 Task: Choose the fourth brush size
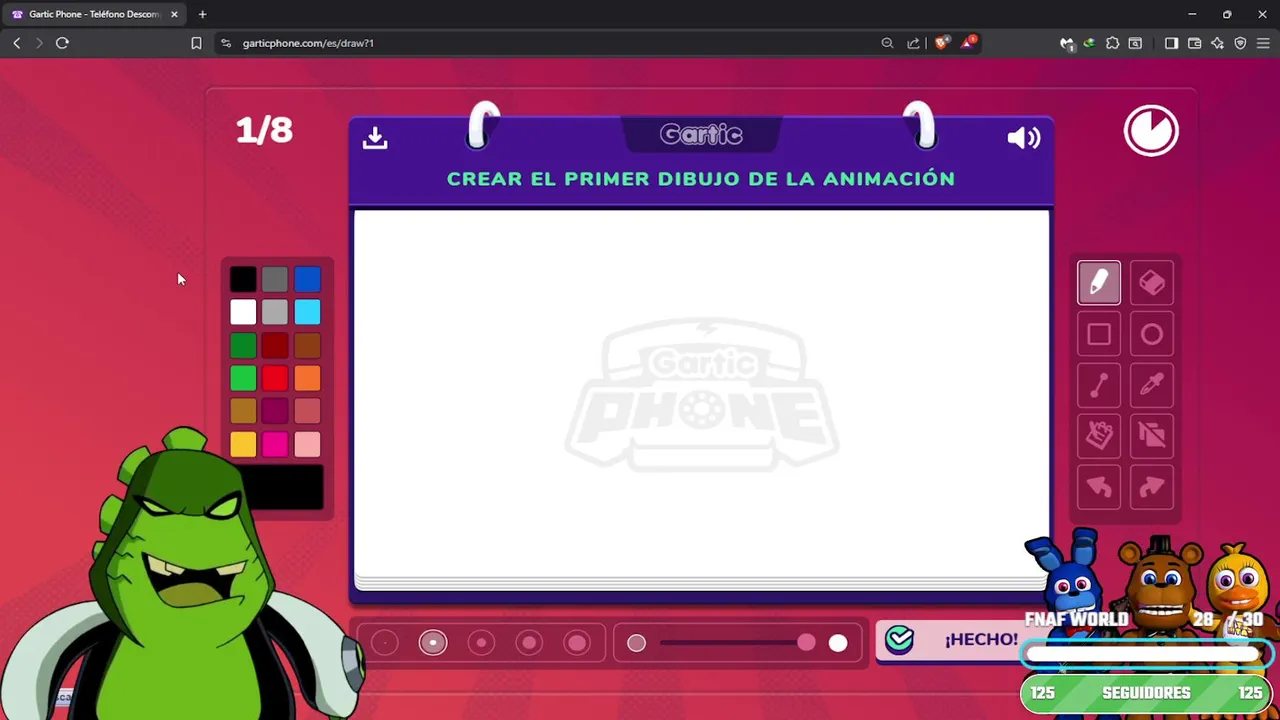point(529,643)
